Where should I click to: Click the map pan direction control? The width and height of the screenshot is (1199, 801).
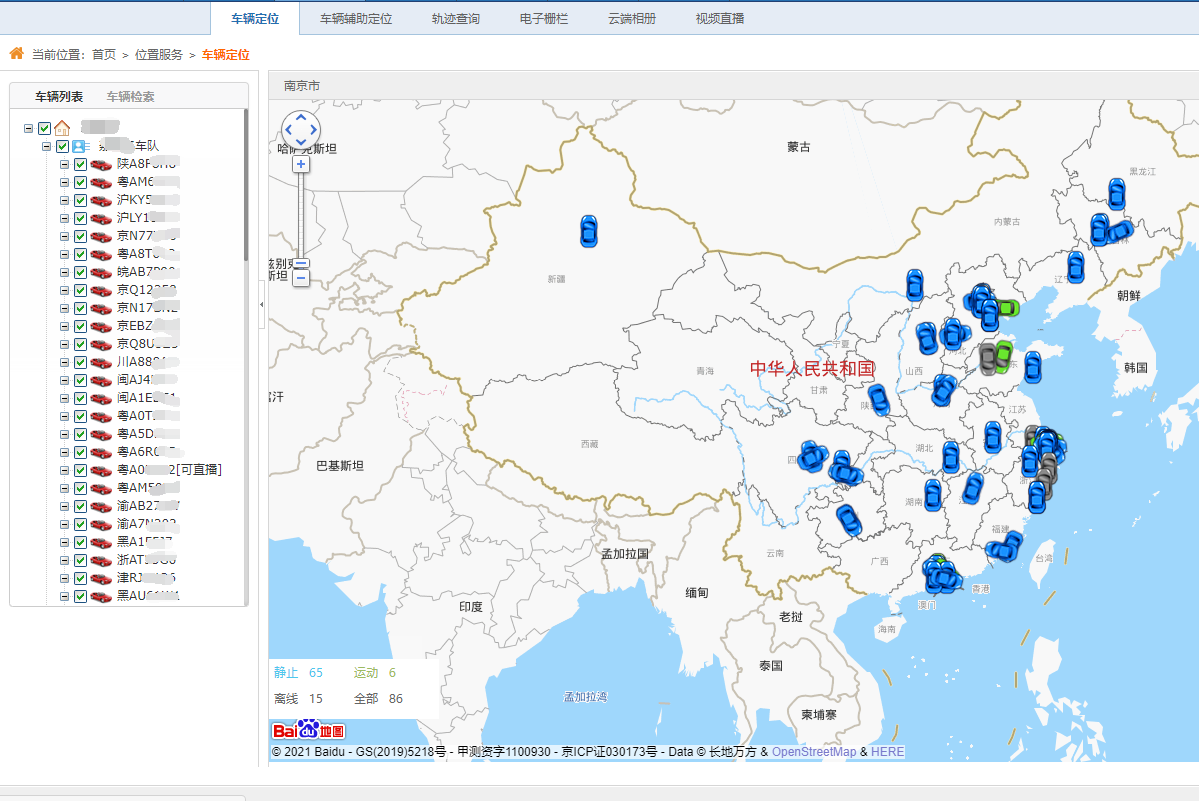(x=301, y=128)
